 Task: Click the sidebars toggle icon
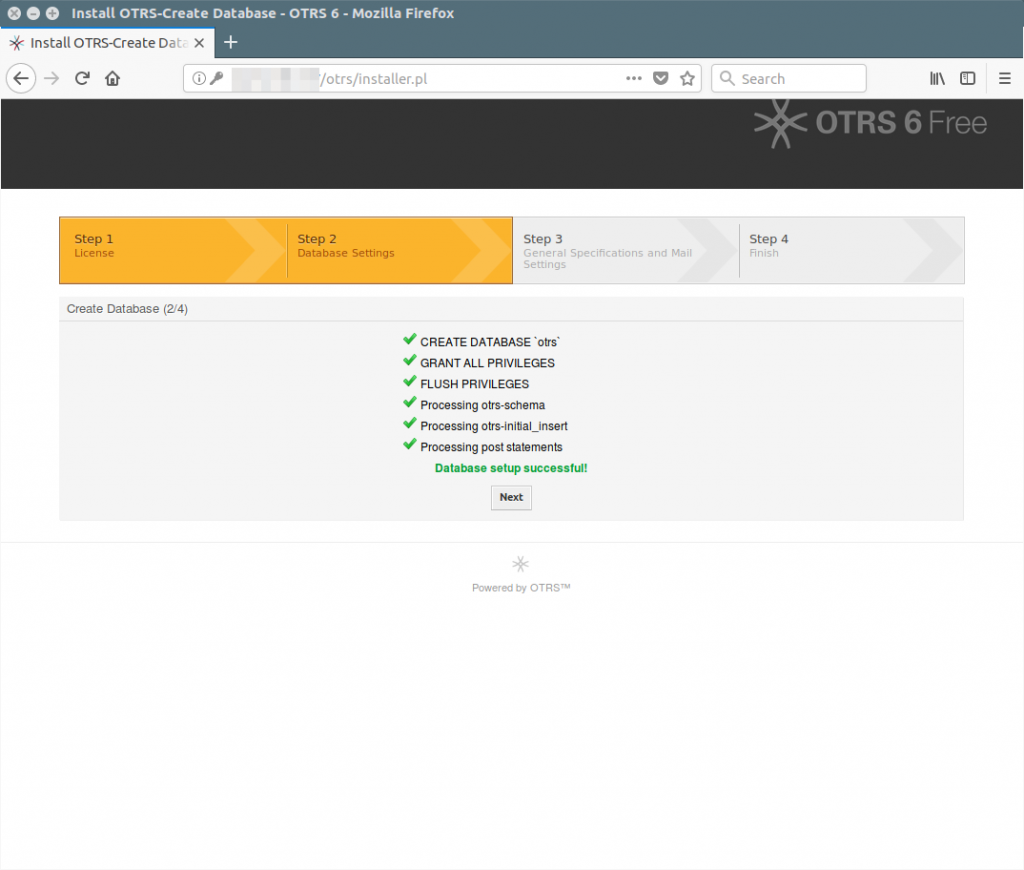click(967, 78)
